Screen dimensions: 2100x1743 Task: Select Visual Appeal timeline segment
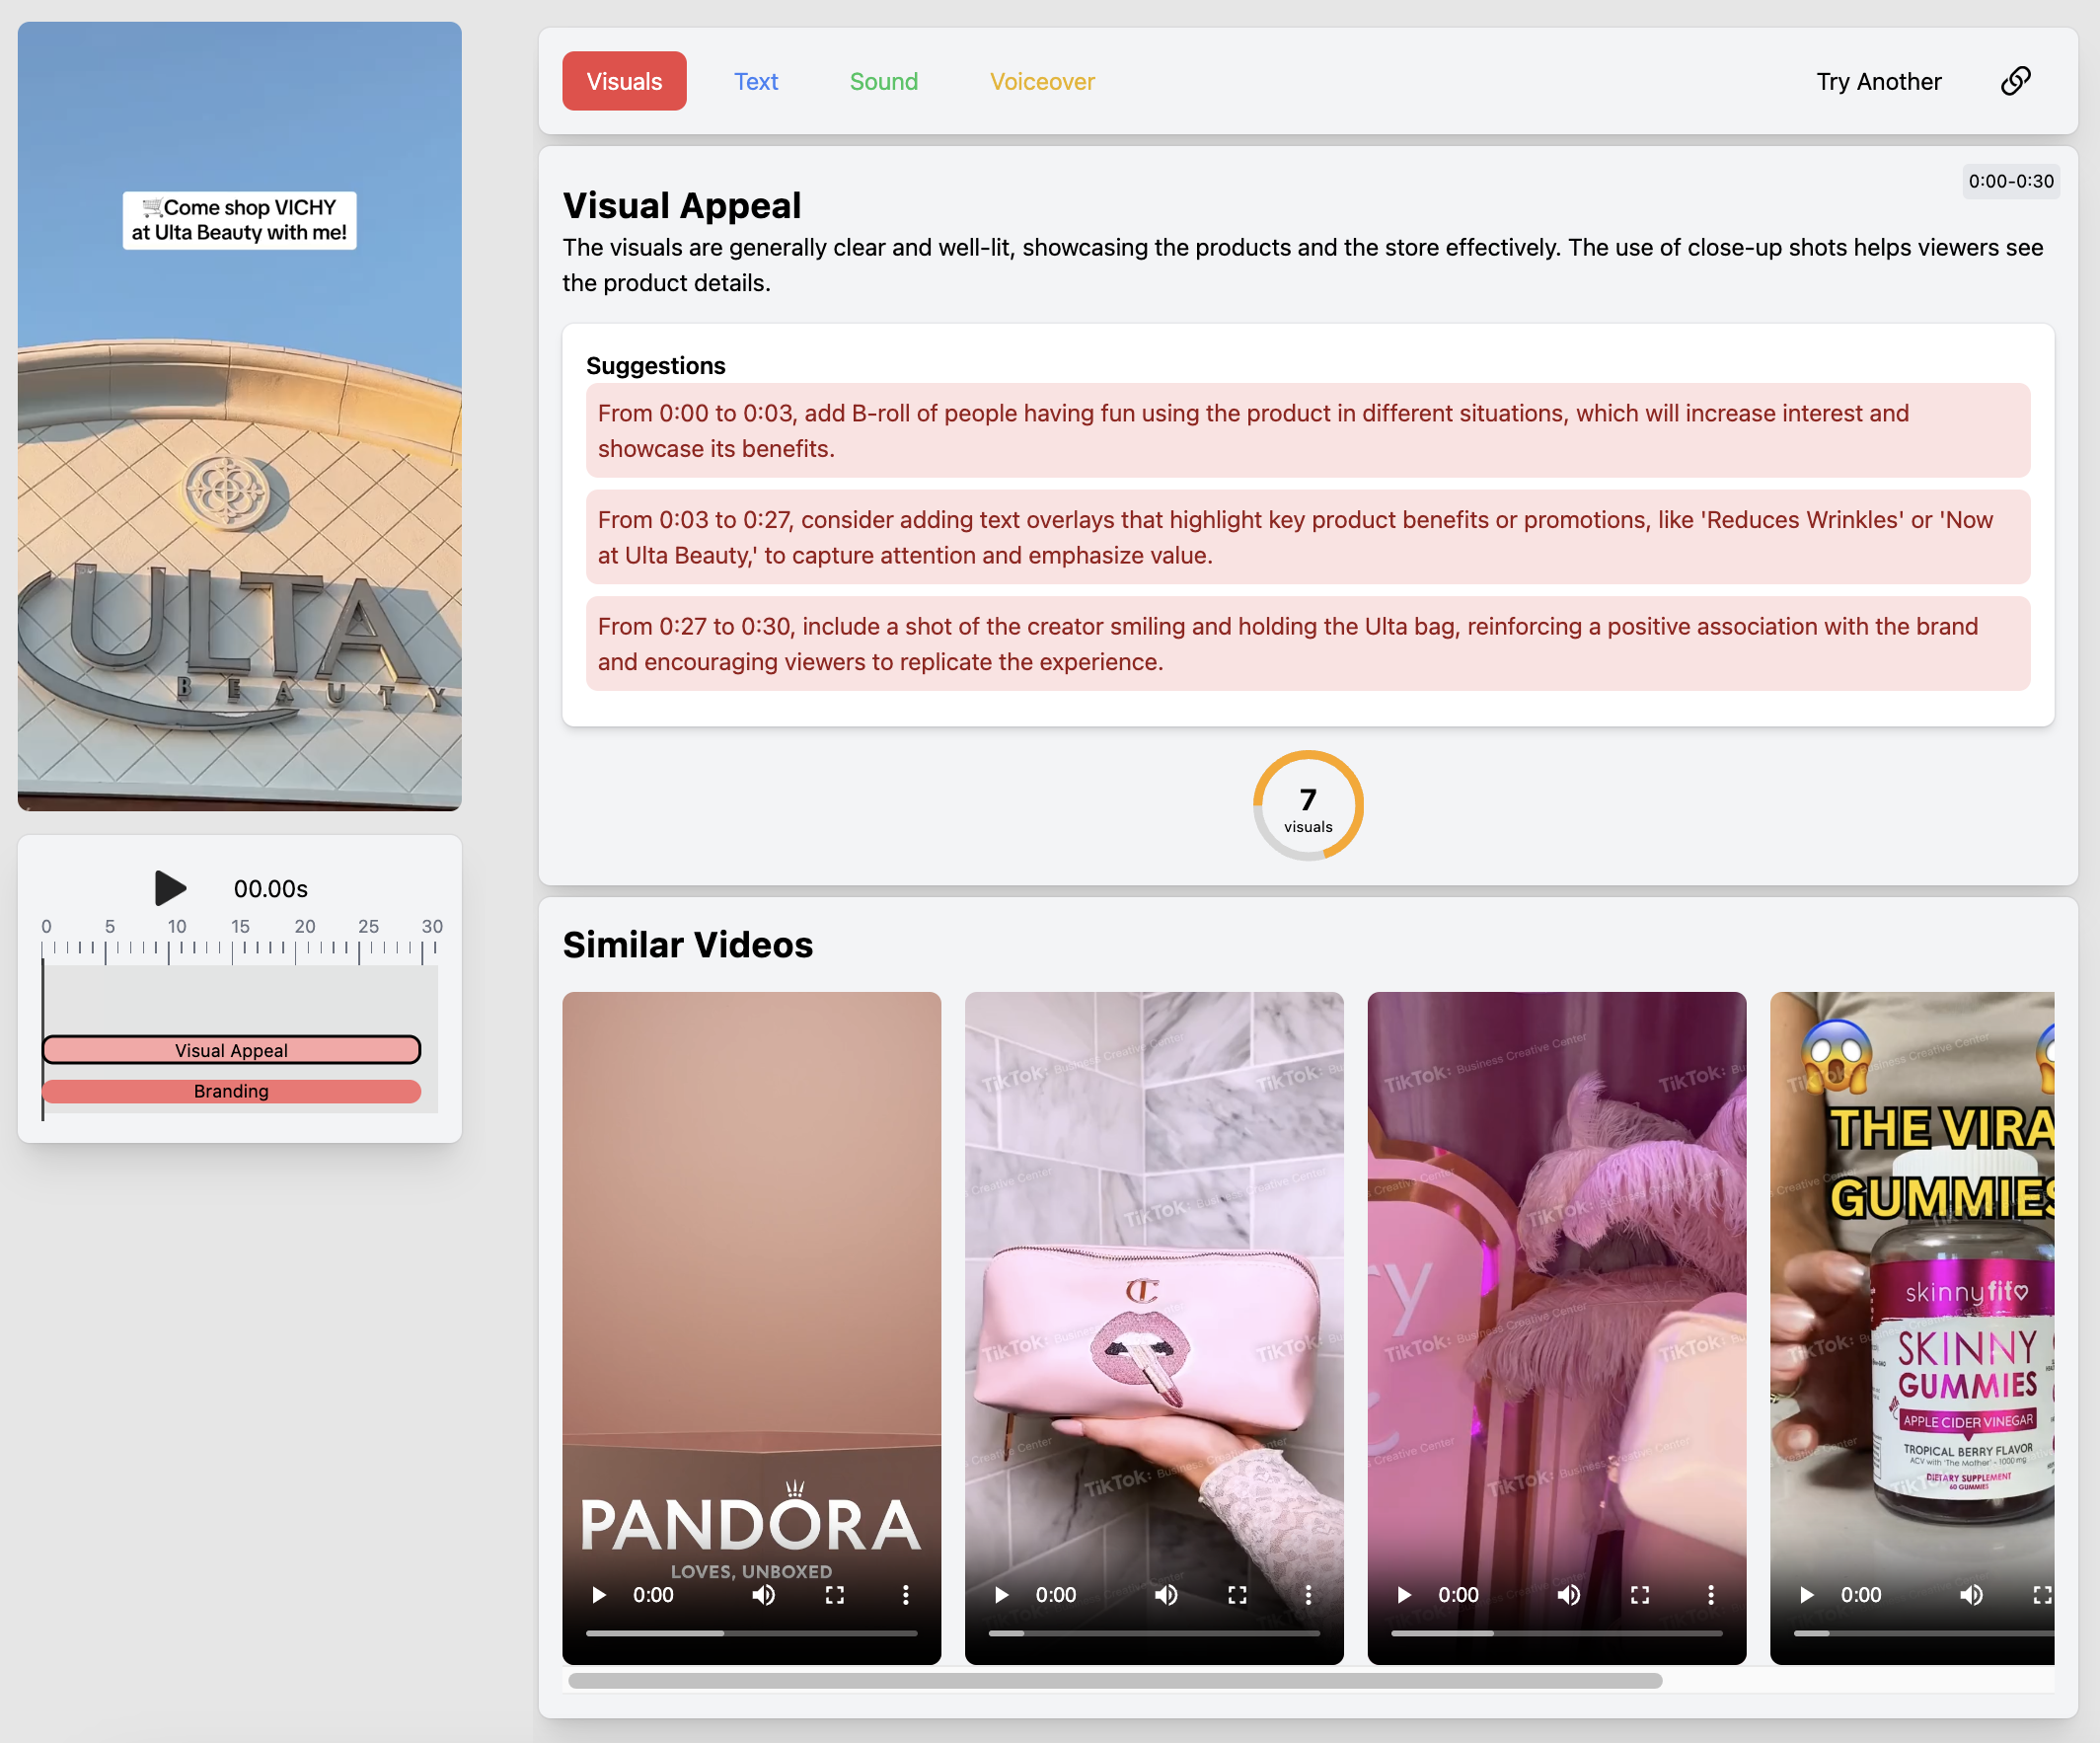coord(231,1050)
